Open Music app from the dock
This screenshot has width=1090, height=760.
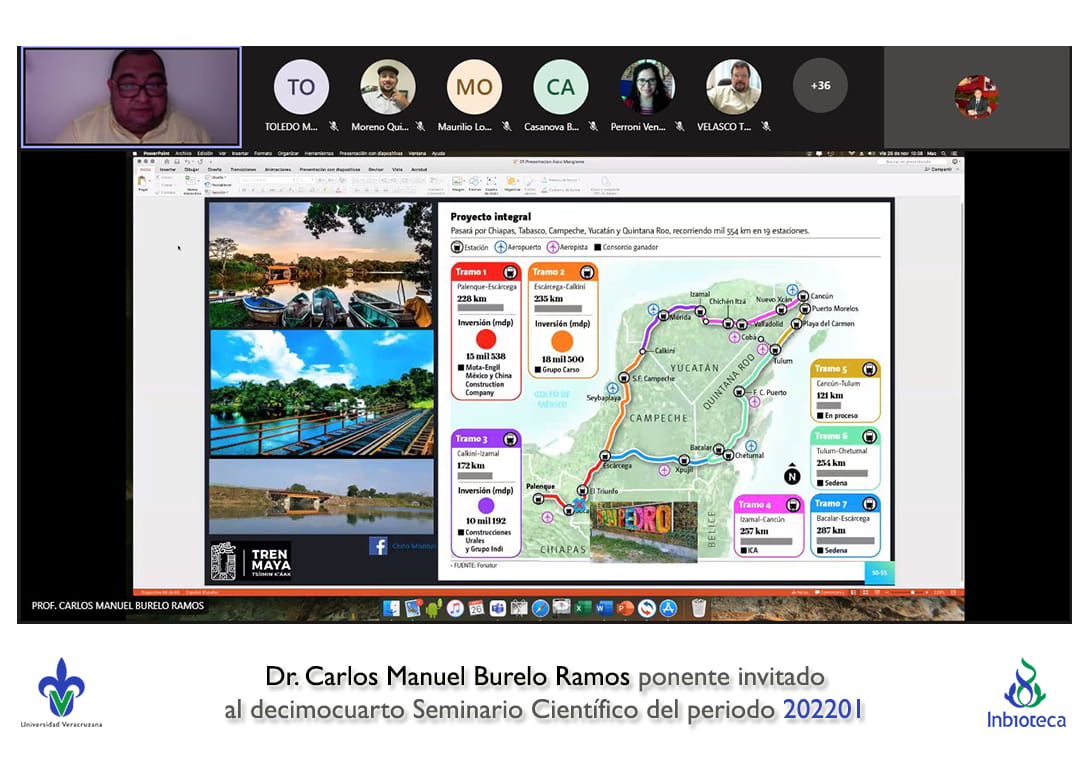click(455, 608)
